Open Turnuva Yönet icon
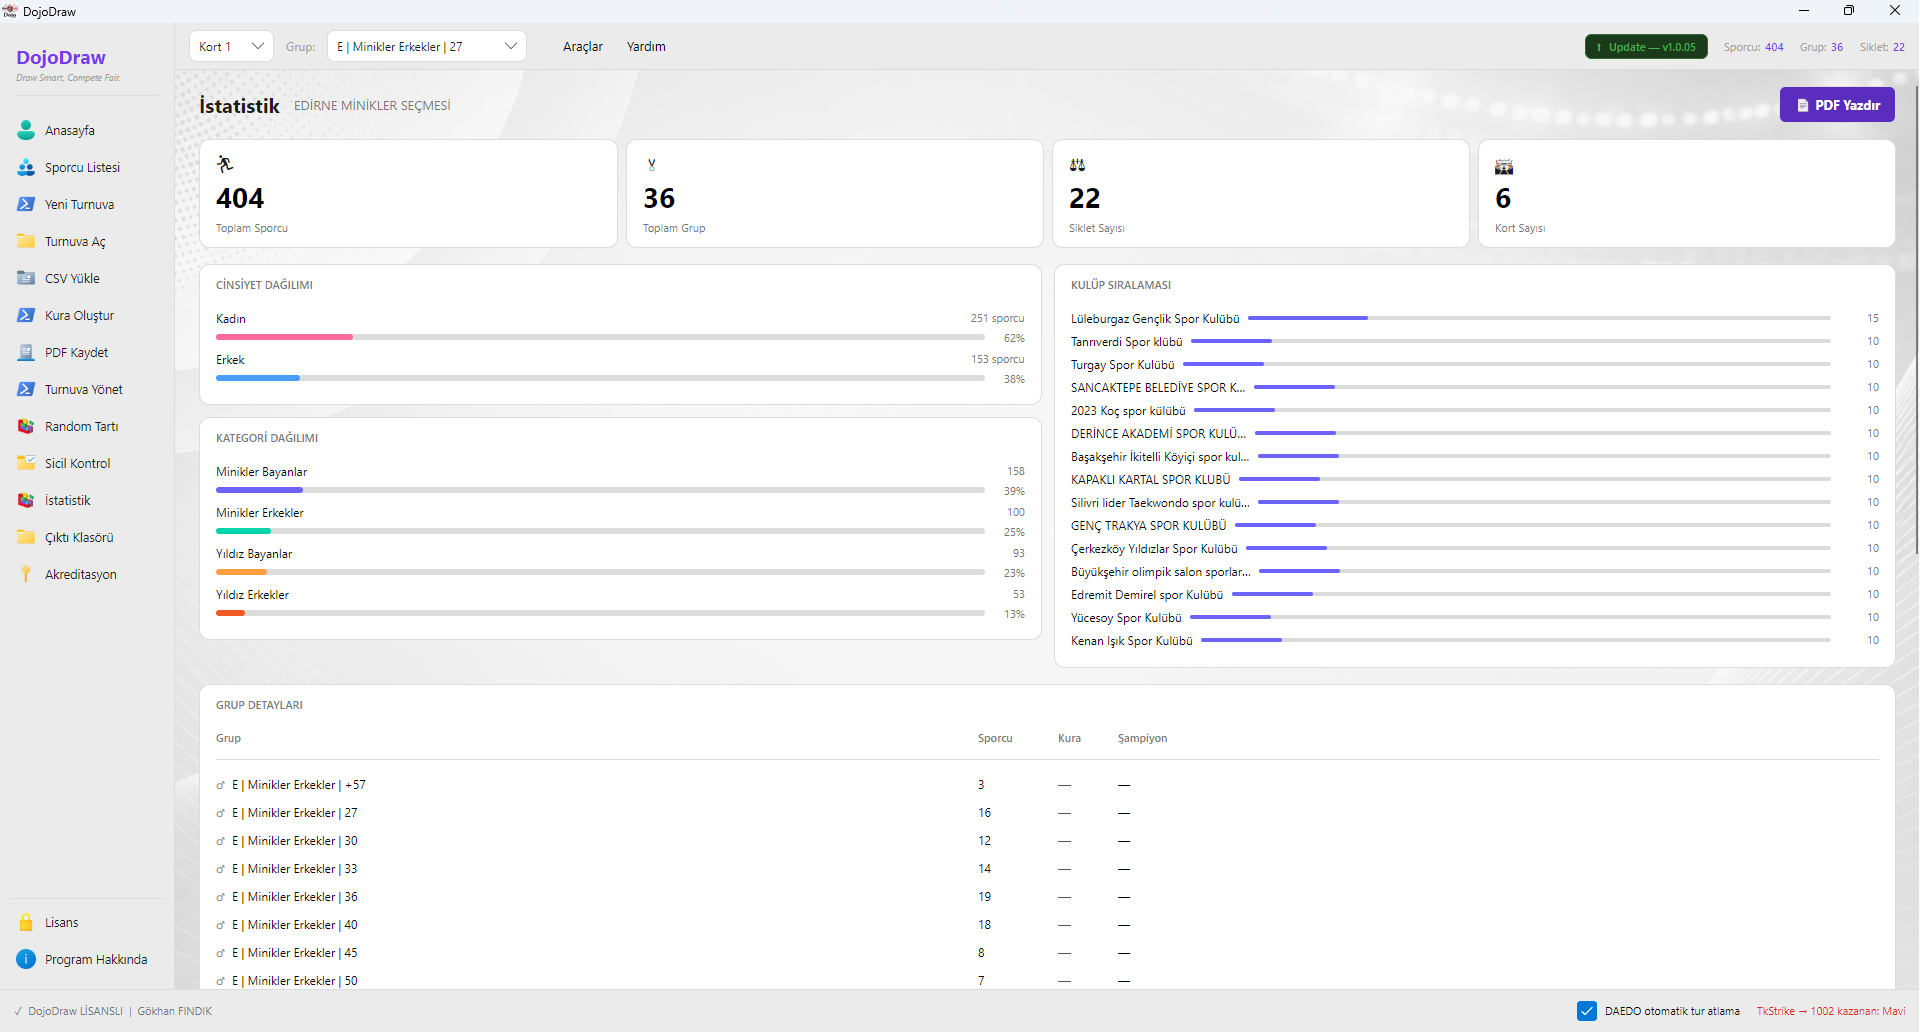Screen dimensions: 1920x1032 pos(26,389)
